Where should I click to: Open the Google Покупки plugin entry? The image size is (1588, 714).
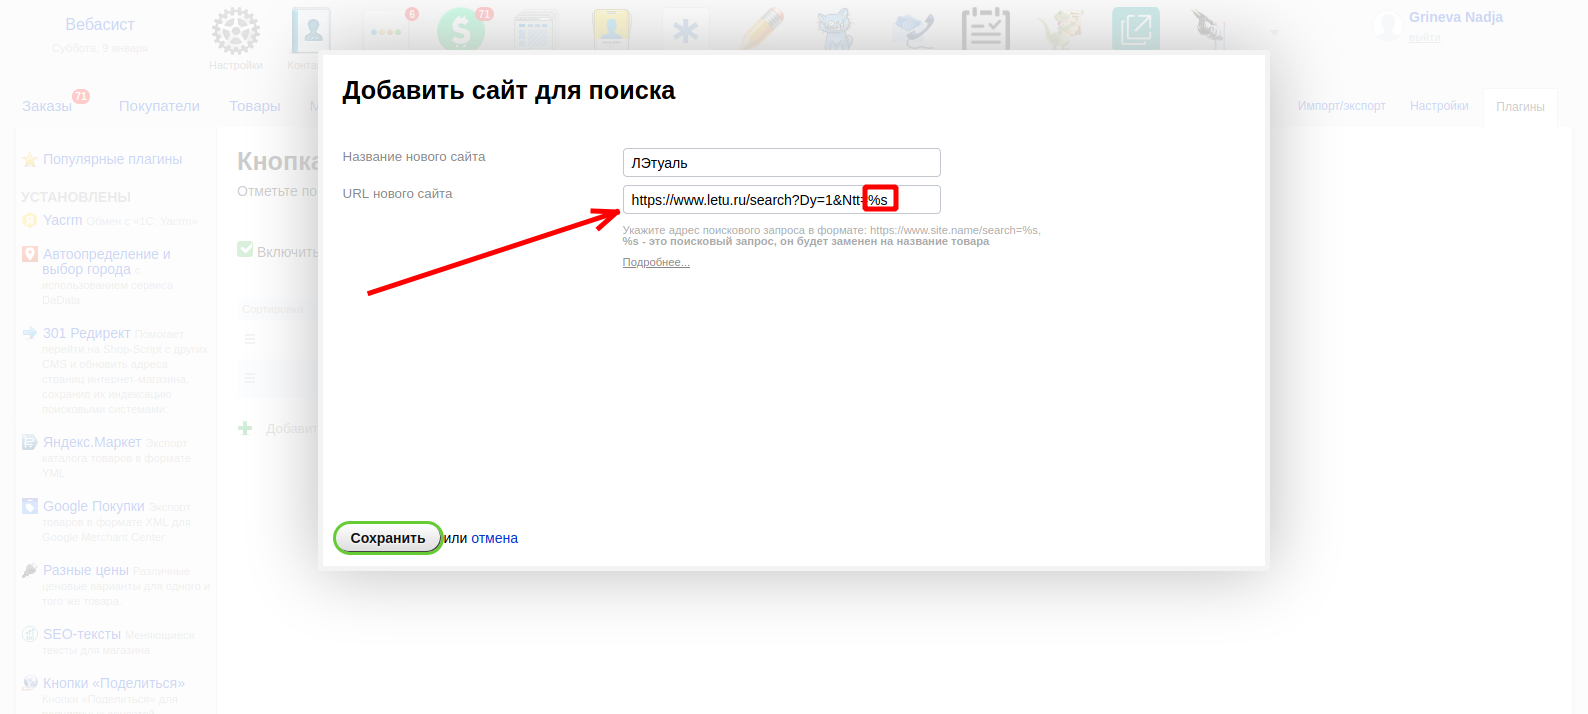[94, 506]
